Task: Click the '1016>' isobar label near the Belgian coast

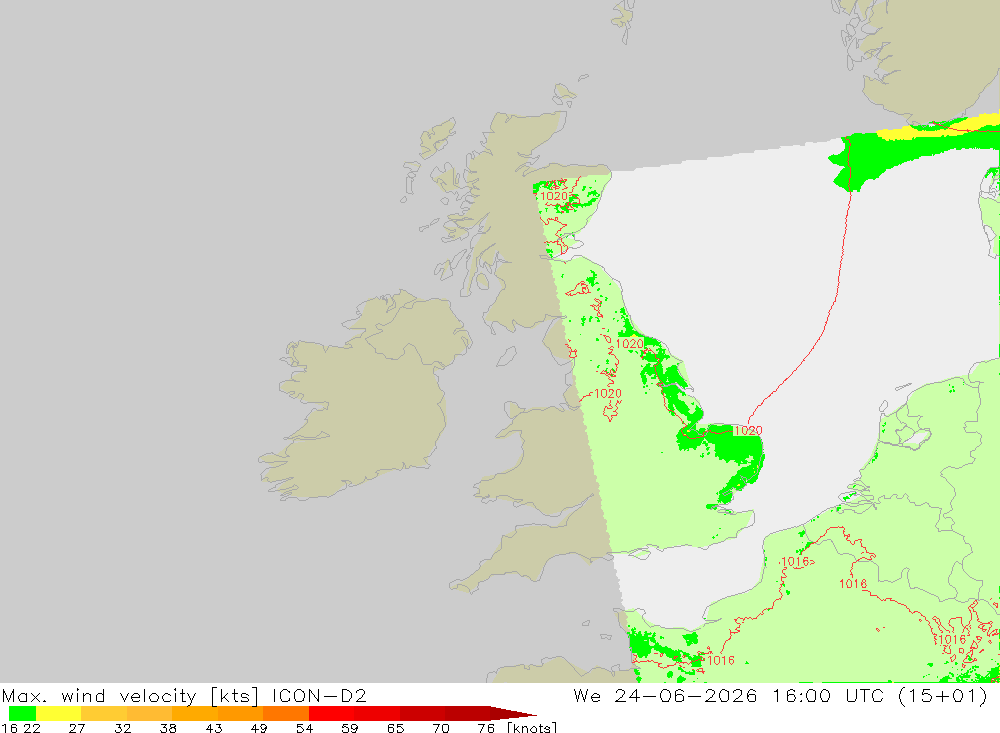Action: tap(797, 562)
